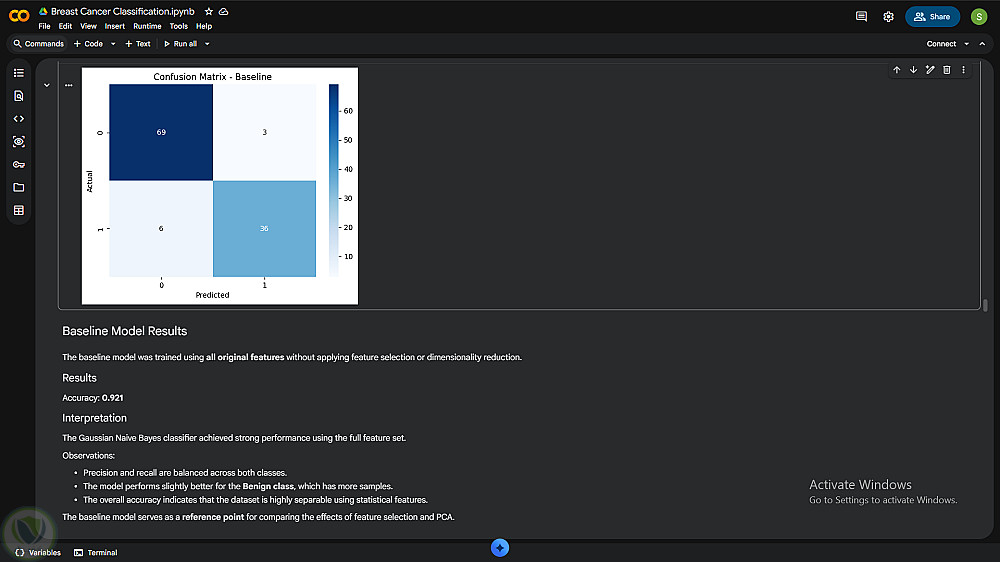Open the code snippets panel
Image resolution: width=1000 pixels, height=562 pixels.
(x=18, y=119)
